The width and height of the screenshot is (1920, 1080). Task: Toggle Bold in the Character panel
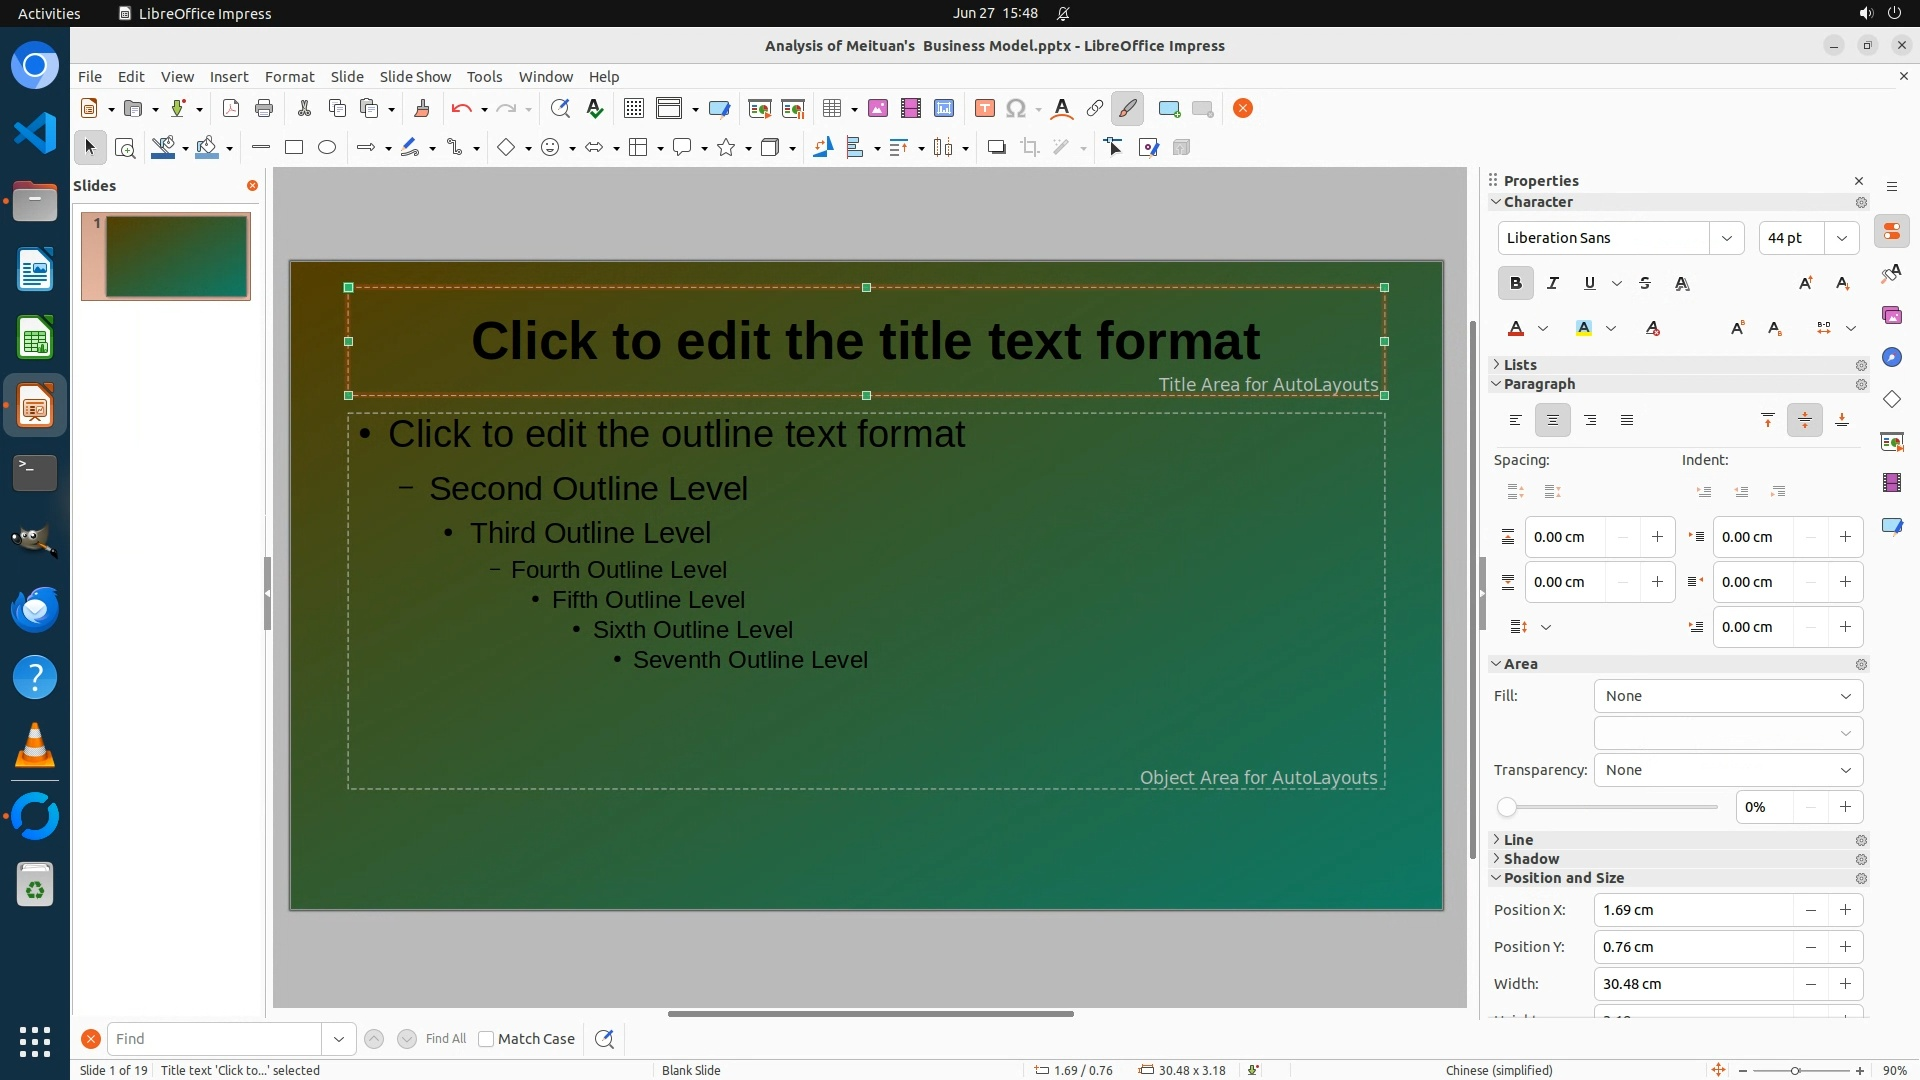(x=1515, y=284)
